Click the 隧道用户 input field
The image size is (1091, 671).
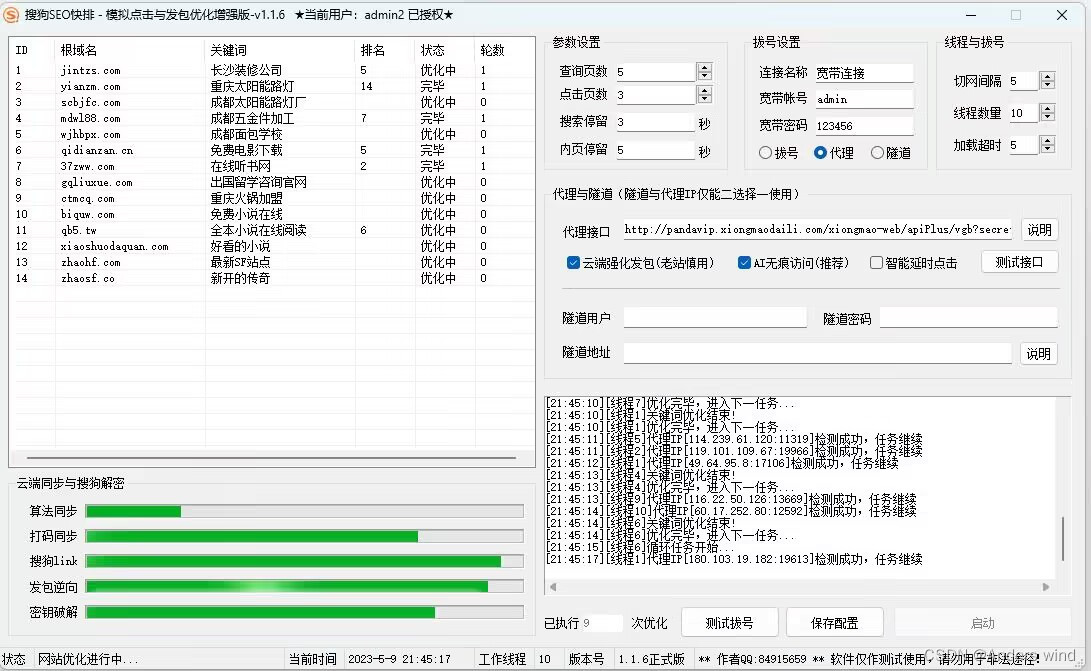715,318
